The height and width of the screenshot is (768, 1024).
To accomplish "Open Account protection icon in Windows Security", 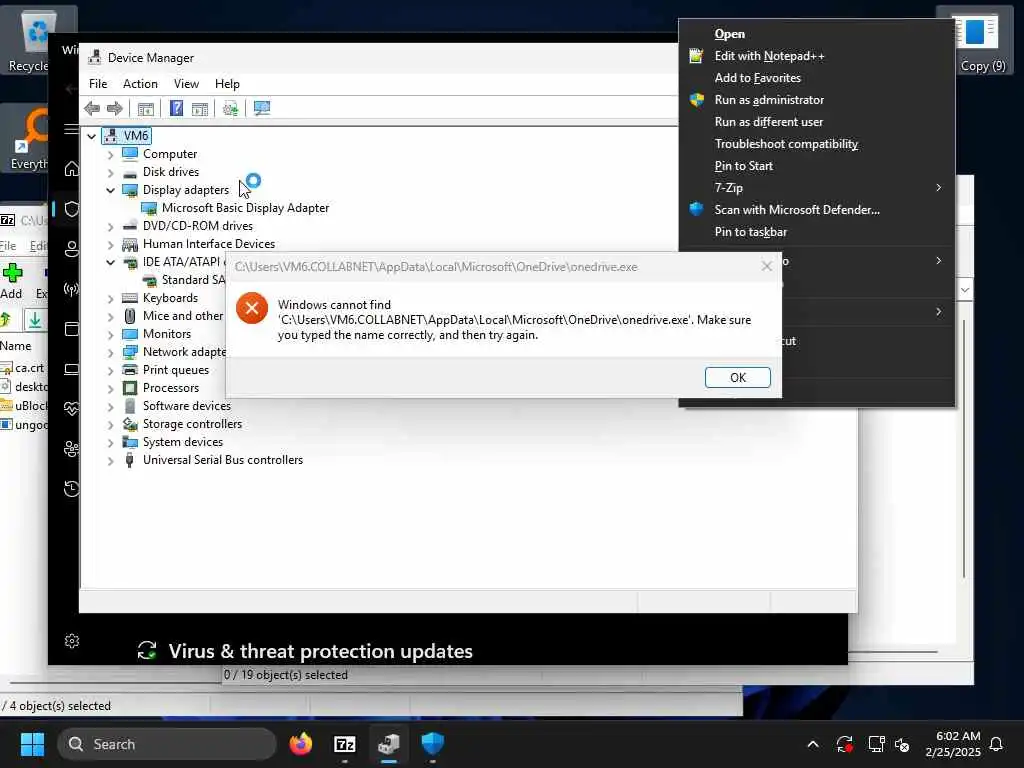I will coord(72,249).
